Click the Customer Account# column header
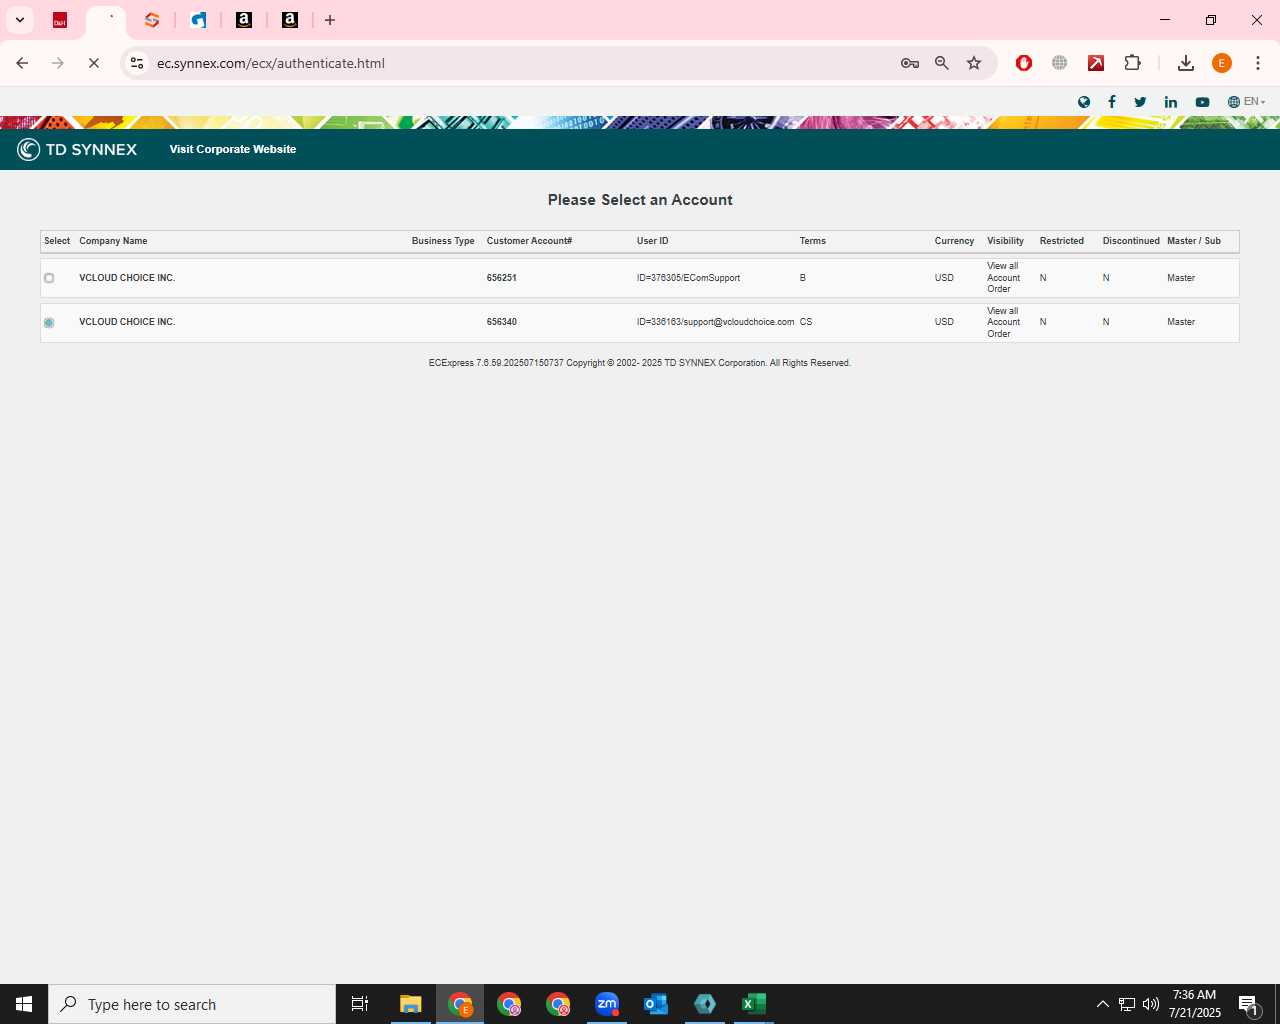 (x=529, y=241)
